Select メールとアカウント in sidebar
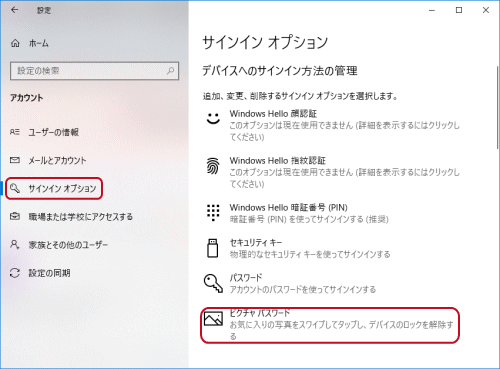Viewport: 500px width, 369px height. pyautogui.click(x=57, y=160)
